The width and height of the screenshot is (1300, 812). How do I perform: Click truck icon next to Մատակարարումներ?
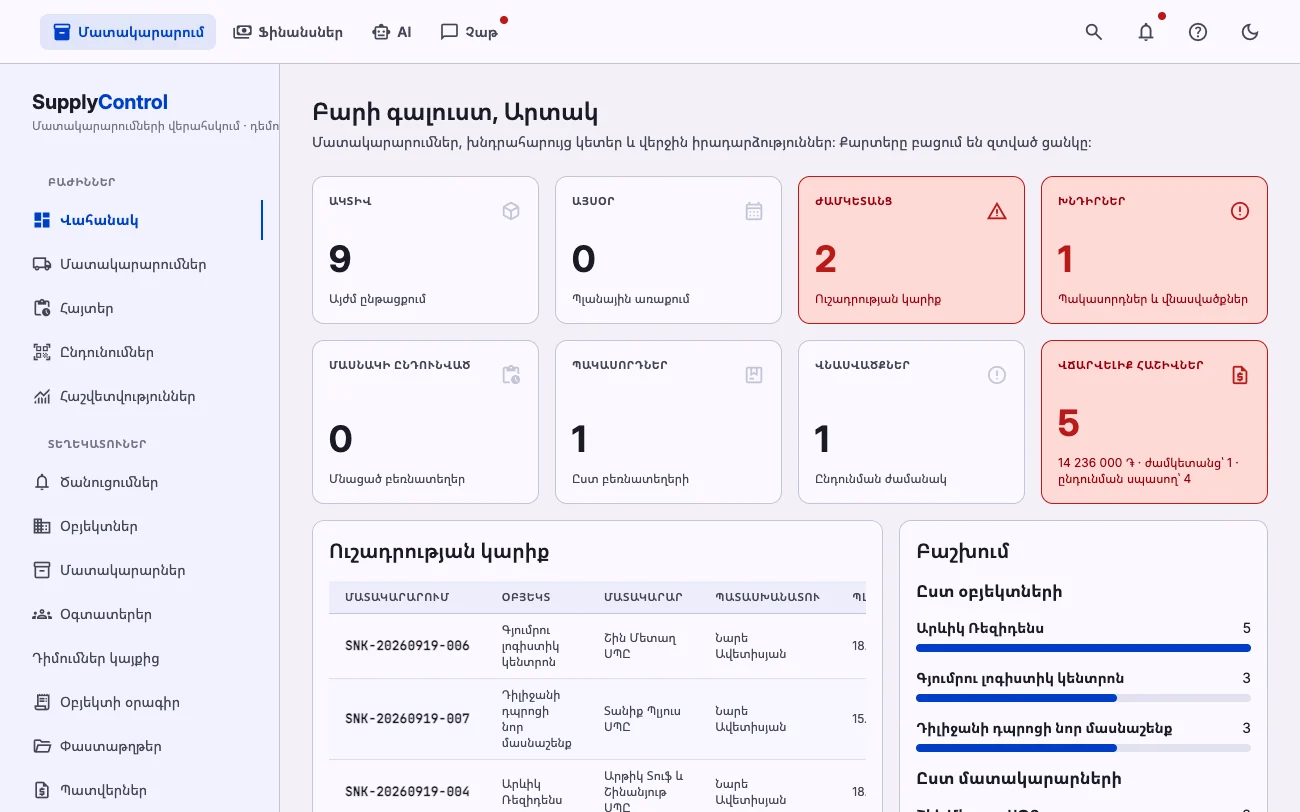coord(42,264)
